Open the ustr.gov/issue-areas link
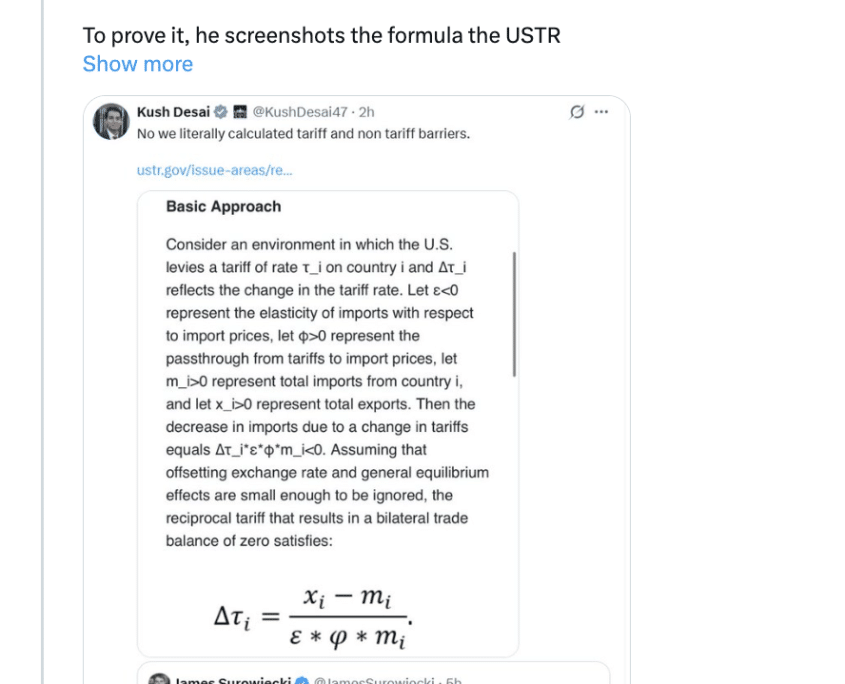 click(x=214, y=170)
